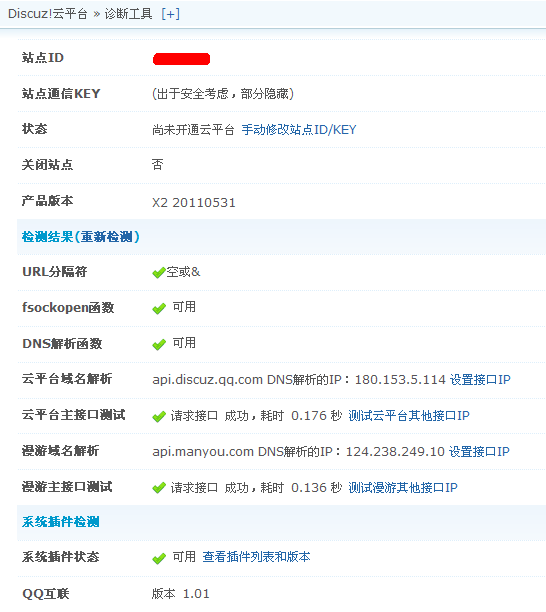Open 设置接口IP next to api.discuz.qq.com
The height and width of the screenshot is (612, 546).
(x=480, y=379)
